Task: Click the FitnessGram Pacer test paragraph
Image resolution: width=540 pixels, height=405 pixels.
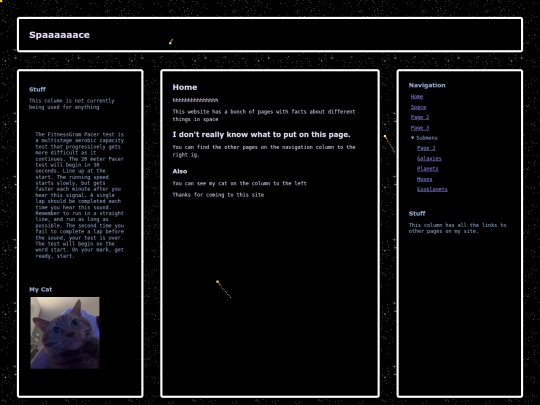Action: pyautogui.click(x=80, y=195)
